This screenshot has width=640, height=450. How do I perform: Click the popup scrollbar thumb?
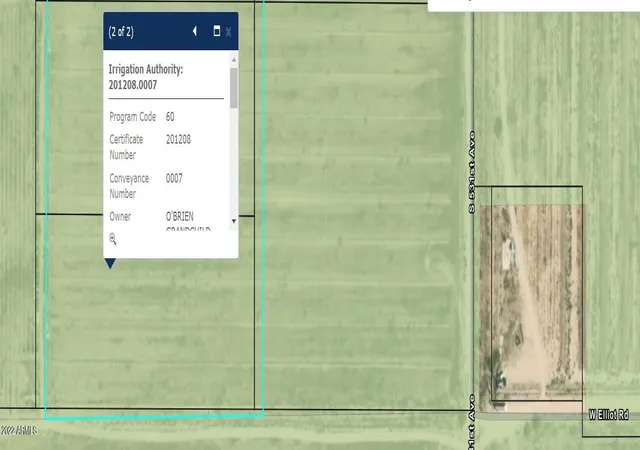(x=233, y=88)
